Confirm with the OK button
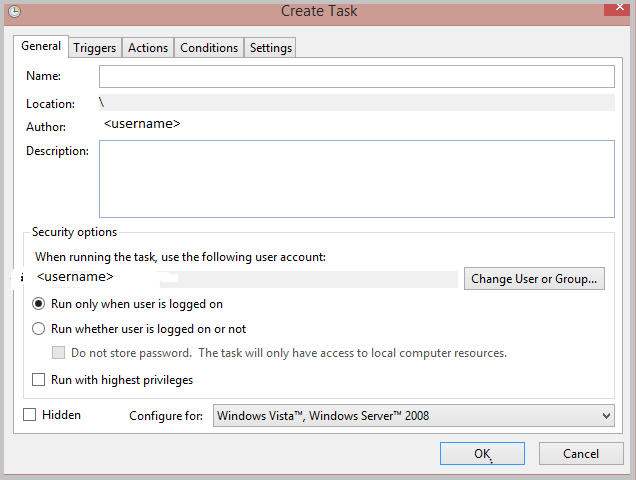The width and height of the screenshot is (636, 480). click(482, 454)
